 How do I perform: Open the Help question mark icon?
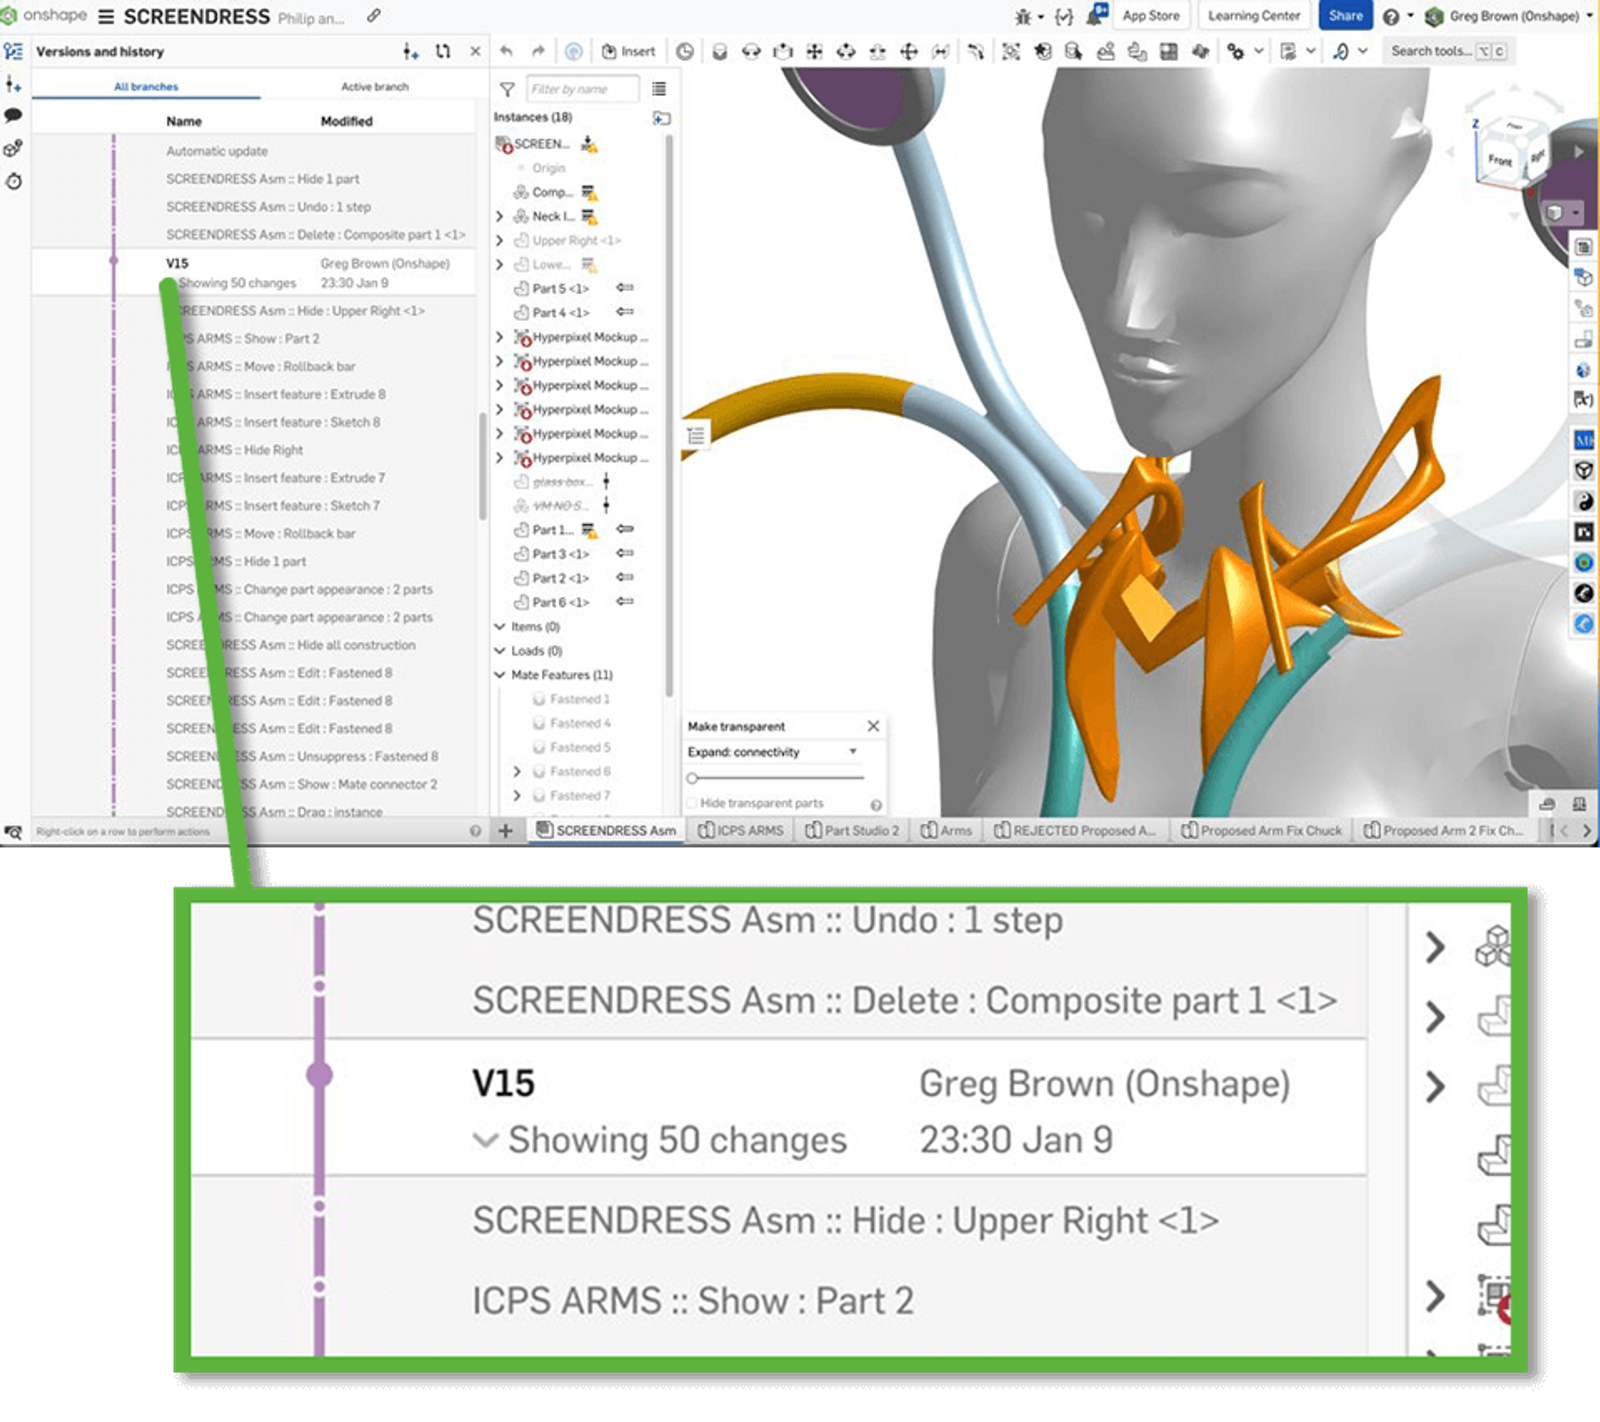(1390, 16)
